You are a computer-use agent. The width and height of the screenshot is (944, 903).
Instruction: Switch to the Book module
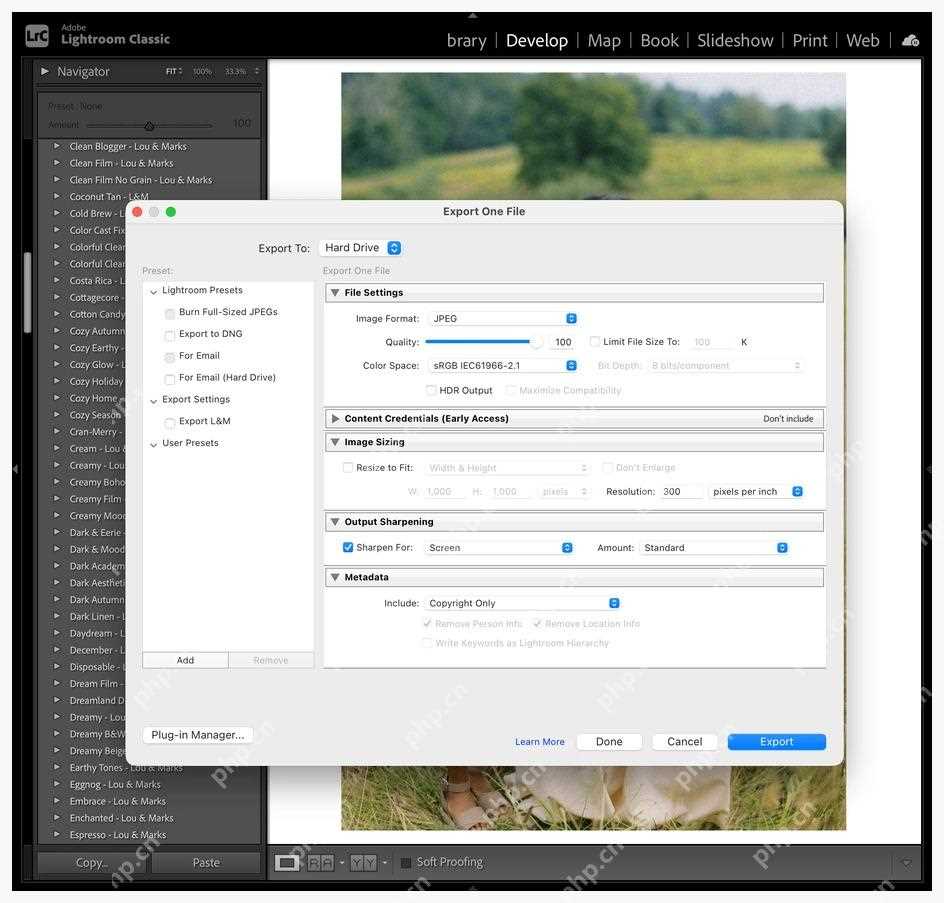(659, 40)
